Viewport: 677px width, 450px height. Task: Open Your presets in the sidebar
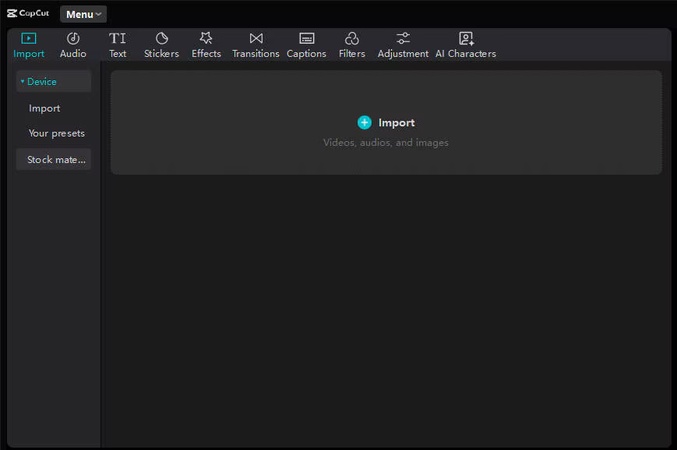click(x=56, y=133)
